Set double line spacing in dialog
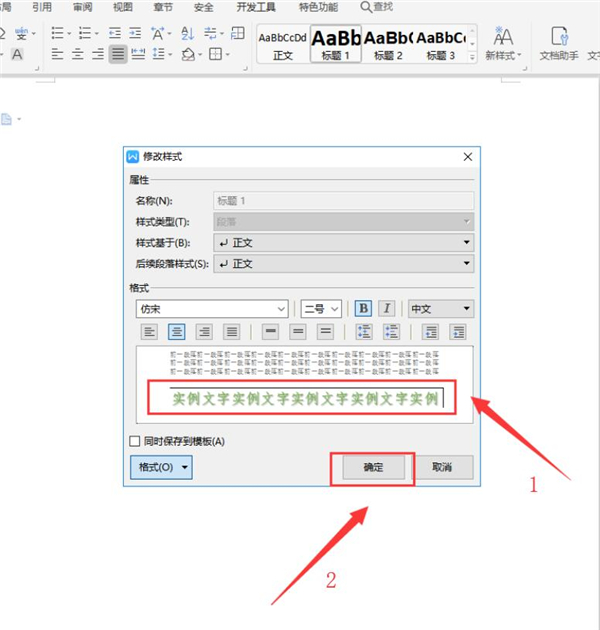 [326, 332]
